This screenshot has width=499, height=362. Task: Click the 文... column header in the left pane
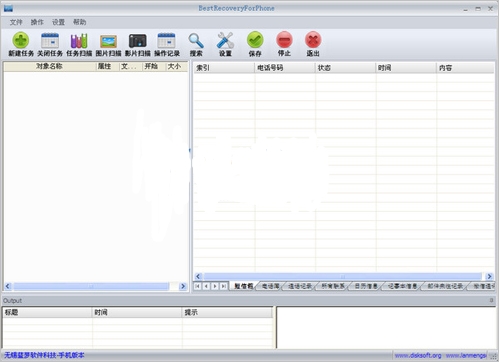pos(131,66)
